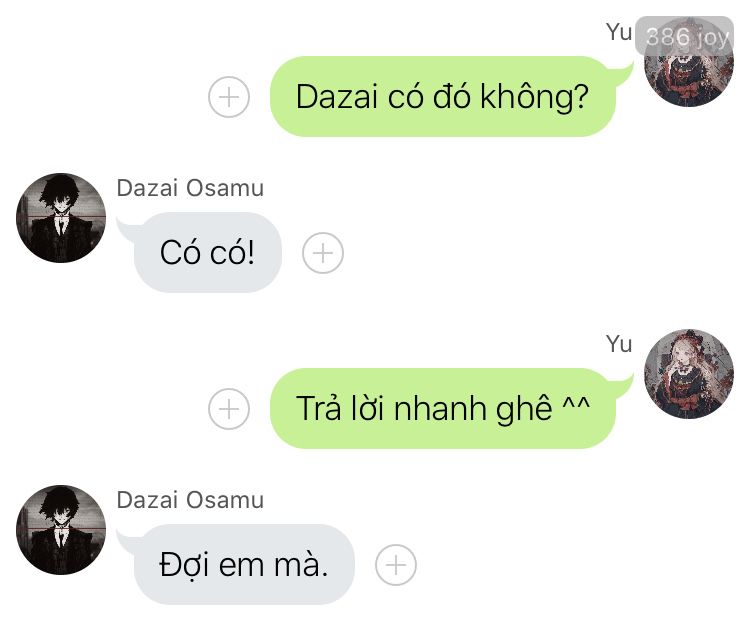The width and height of the screenshot is (750, 633).
Task: Click the "386 joy" badge
Action: pos(684,36)
